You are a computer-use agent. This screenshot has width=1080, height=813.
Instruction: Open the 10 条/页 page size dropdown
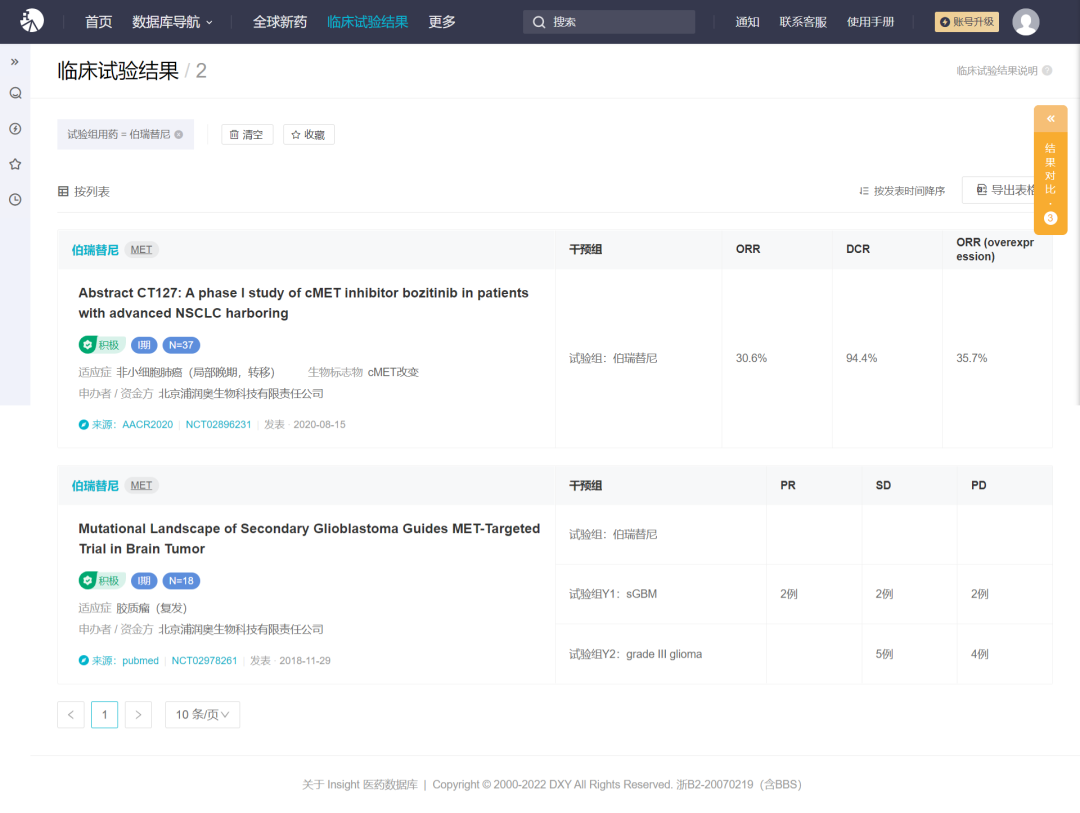tap(202, 714)
